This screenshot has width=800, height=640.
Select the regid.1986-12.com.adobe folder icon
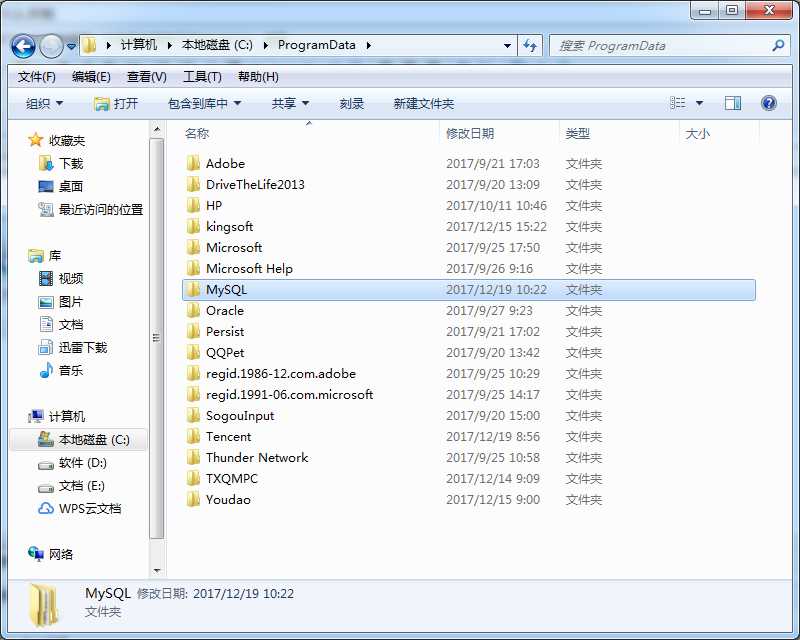point(193,374)
